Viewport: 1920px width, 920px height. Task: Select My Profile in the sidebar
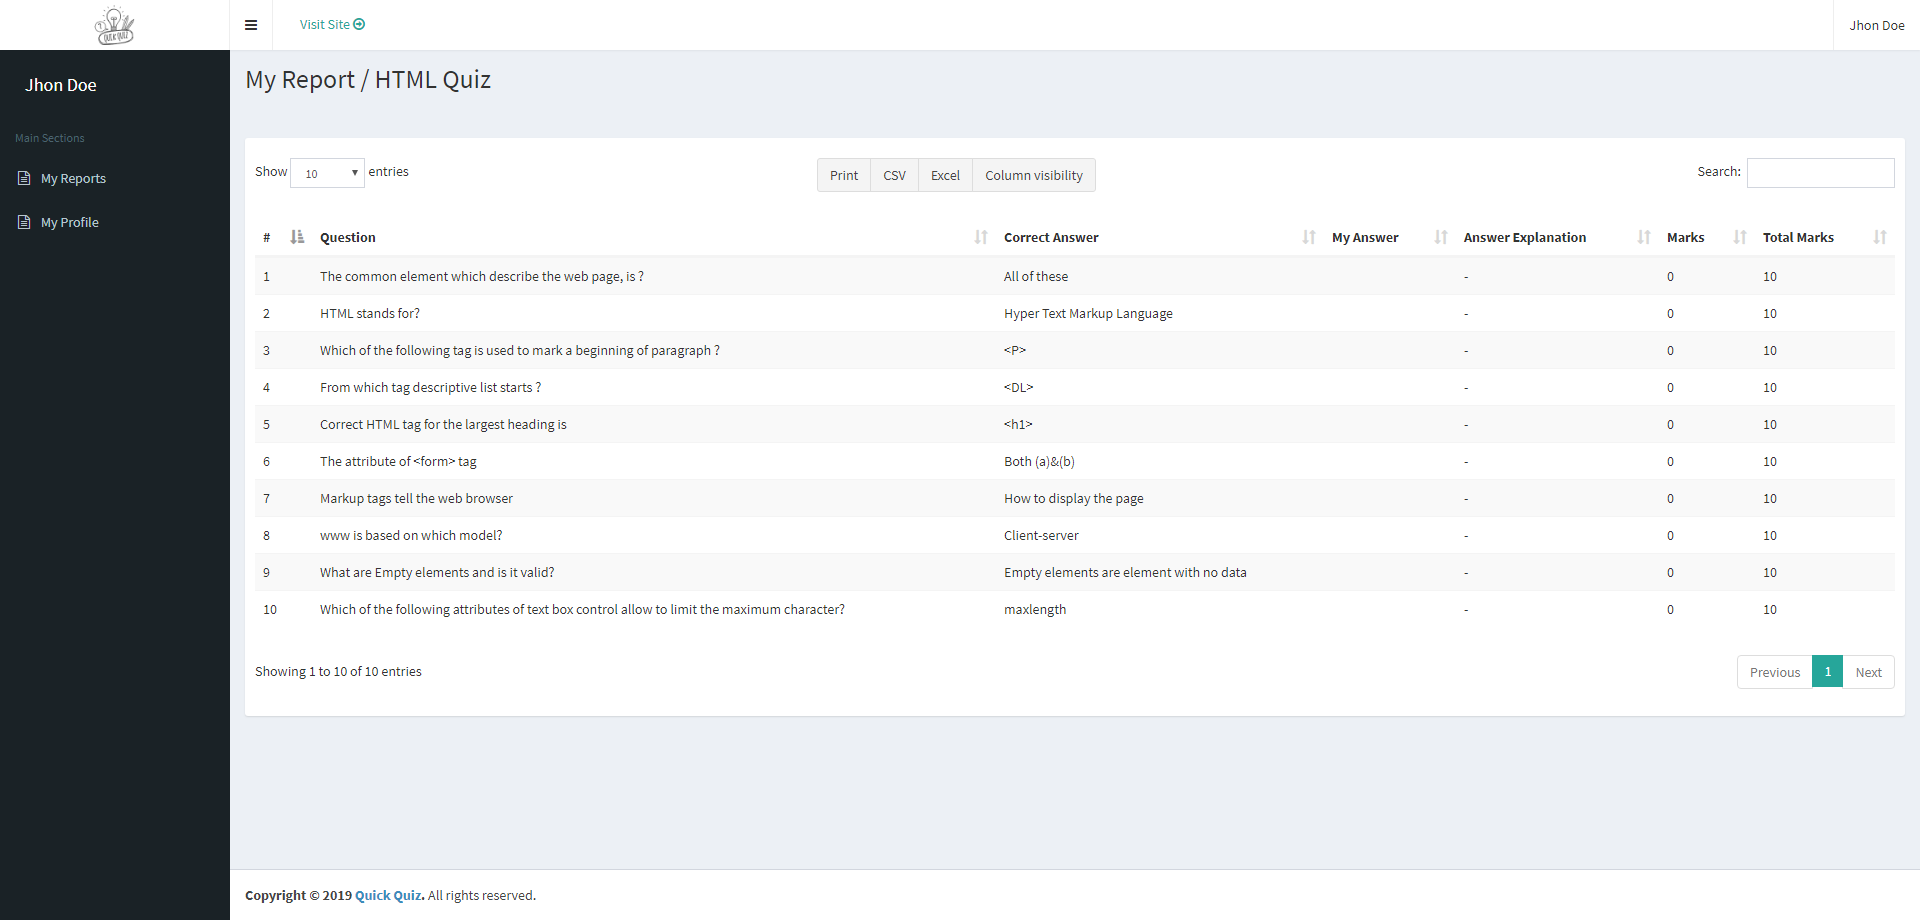(68, 221)
